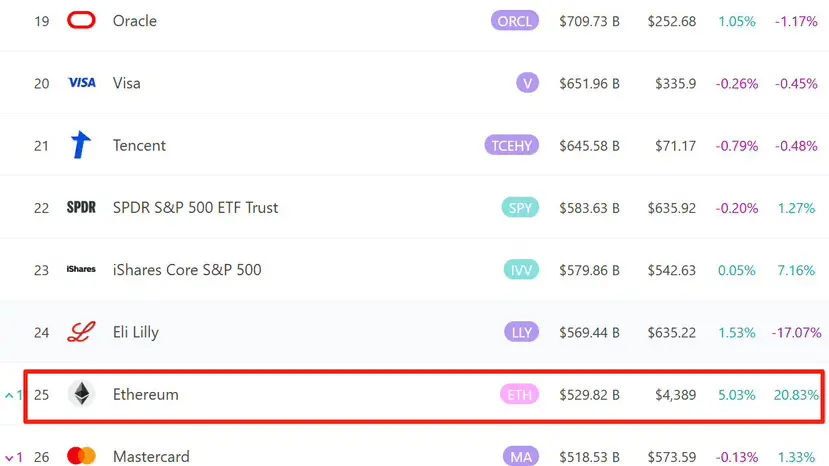Select the pink ETH ticker badge
Image resolution: width=829 pixels, height=466 pixels.
pos(519,395)
